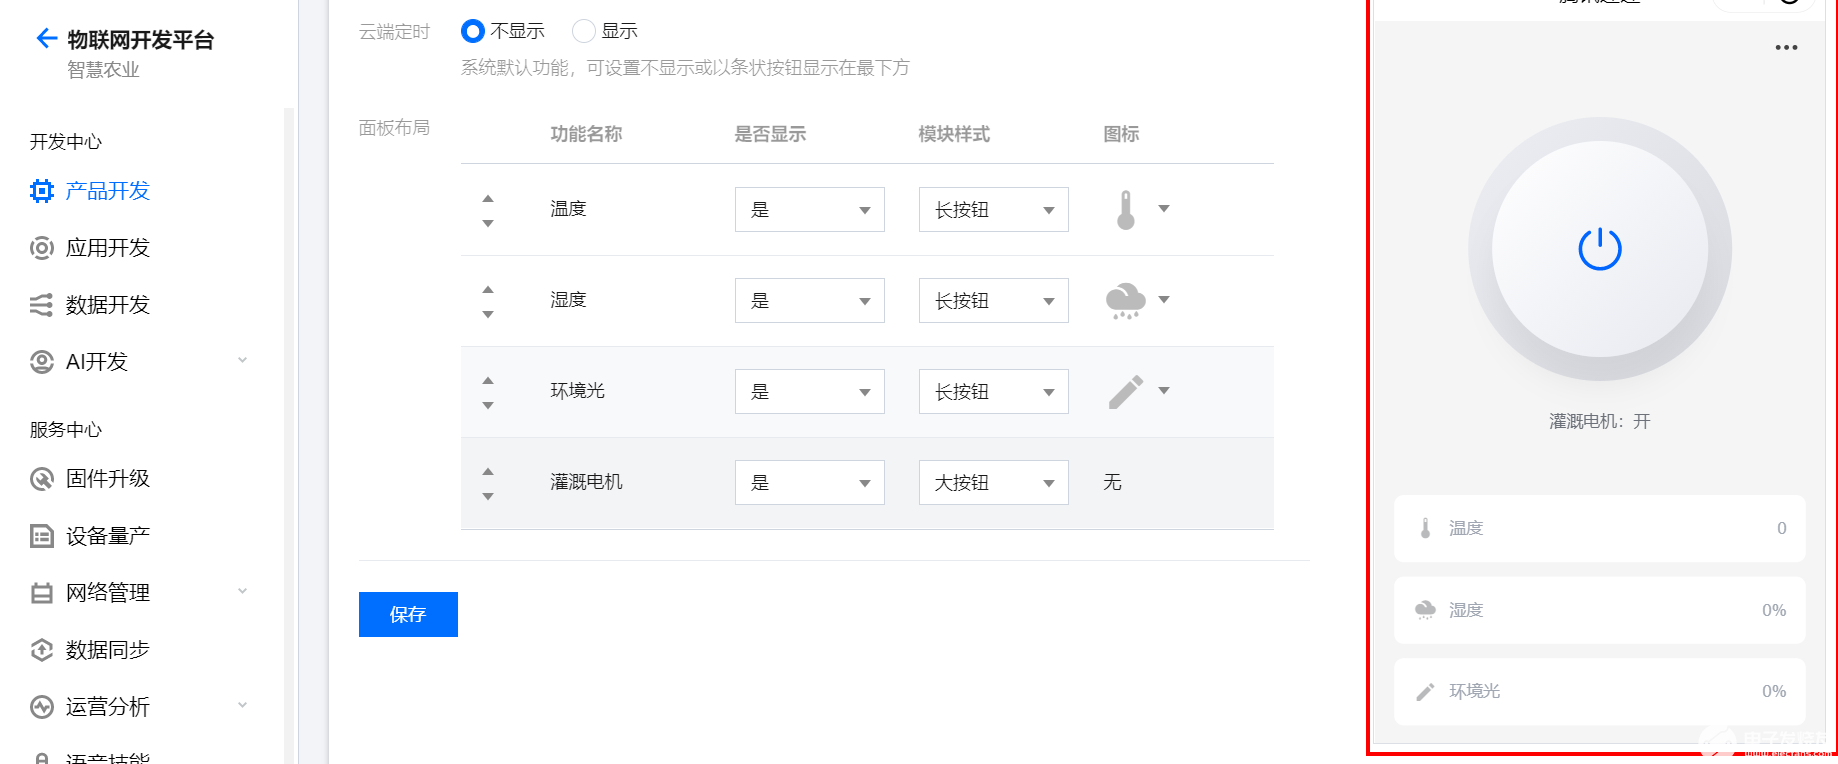The height and width of the screenshot is (764, 1838).
Task: Tap the power button in phone preview
Action: (x=1600, y=249)
